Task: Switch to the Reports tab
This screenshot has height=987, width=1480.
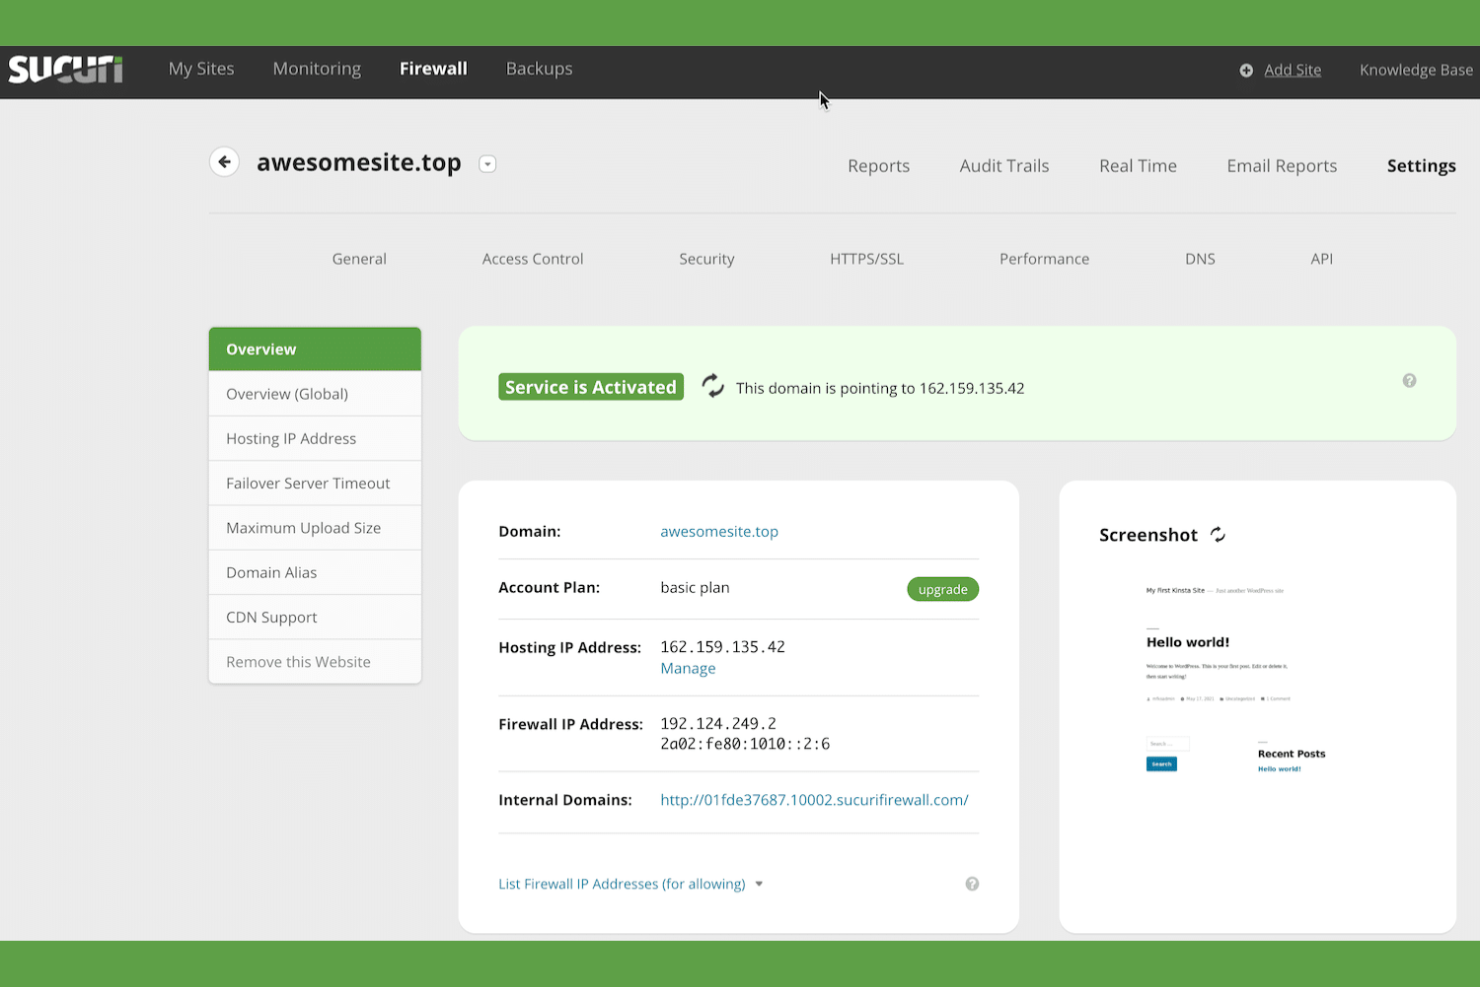Action: click(879, 166)
